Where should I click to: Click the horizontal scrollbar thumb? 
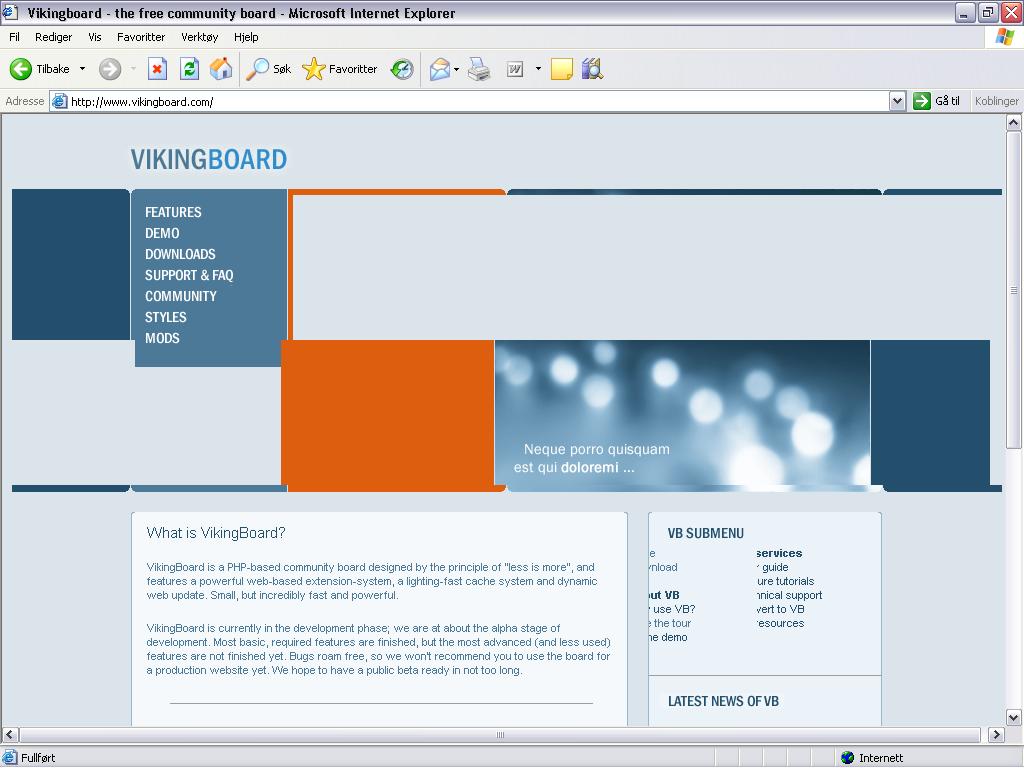click(500, 735)
